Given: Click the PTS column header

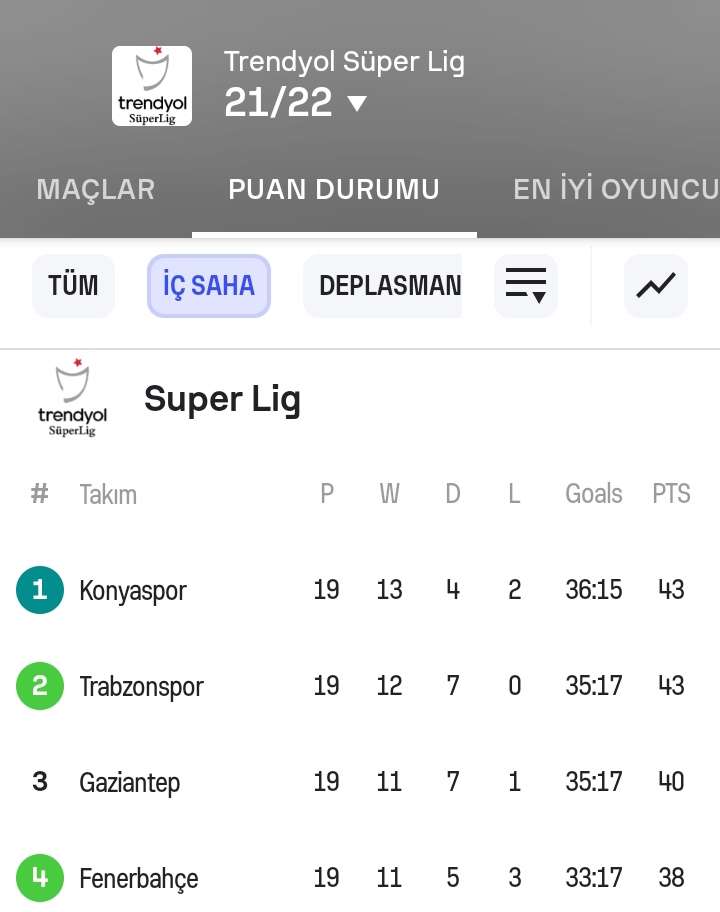Looking at the screenshot, I should coord(671,494).
